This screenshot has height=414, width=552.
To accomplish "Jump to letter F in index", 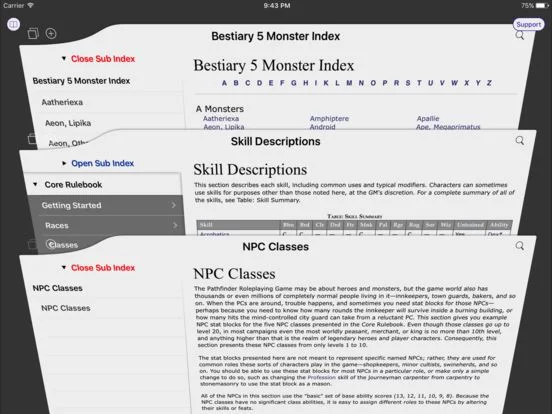I will pos(282,83).
